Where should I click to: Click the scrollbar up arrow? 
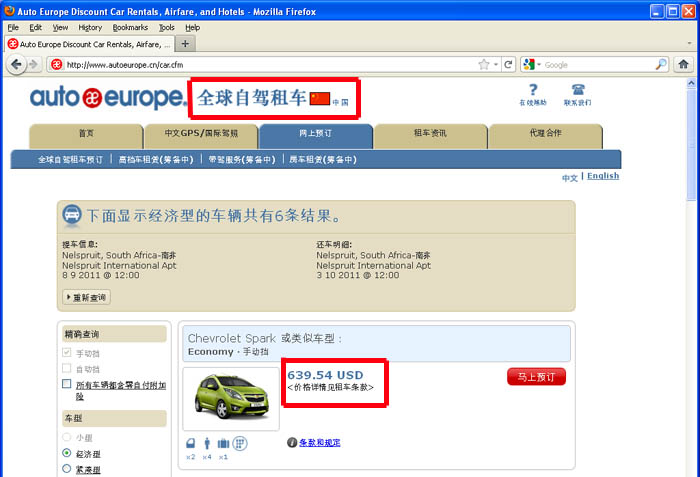(691, 83)
